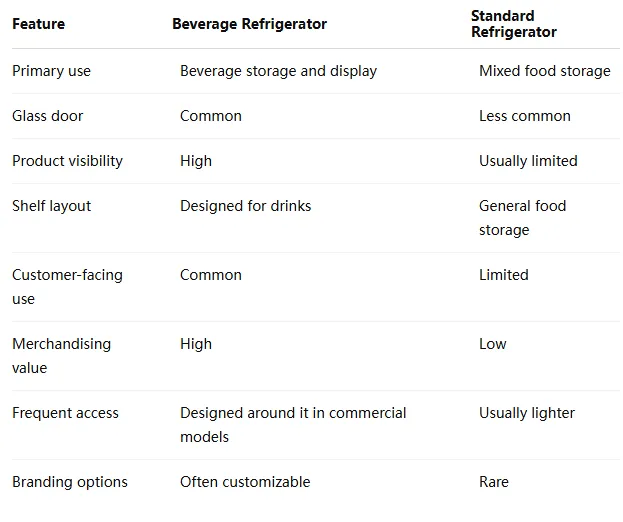Select the Glass door row label

click(48, 116)
